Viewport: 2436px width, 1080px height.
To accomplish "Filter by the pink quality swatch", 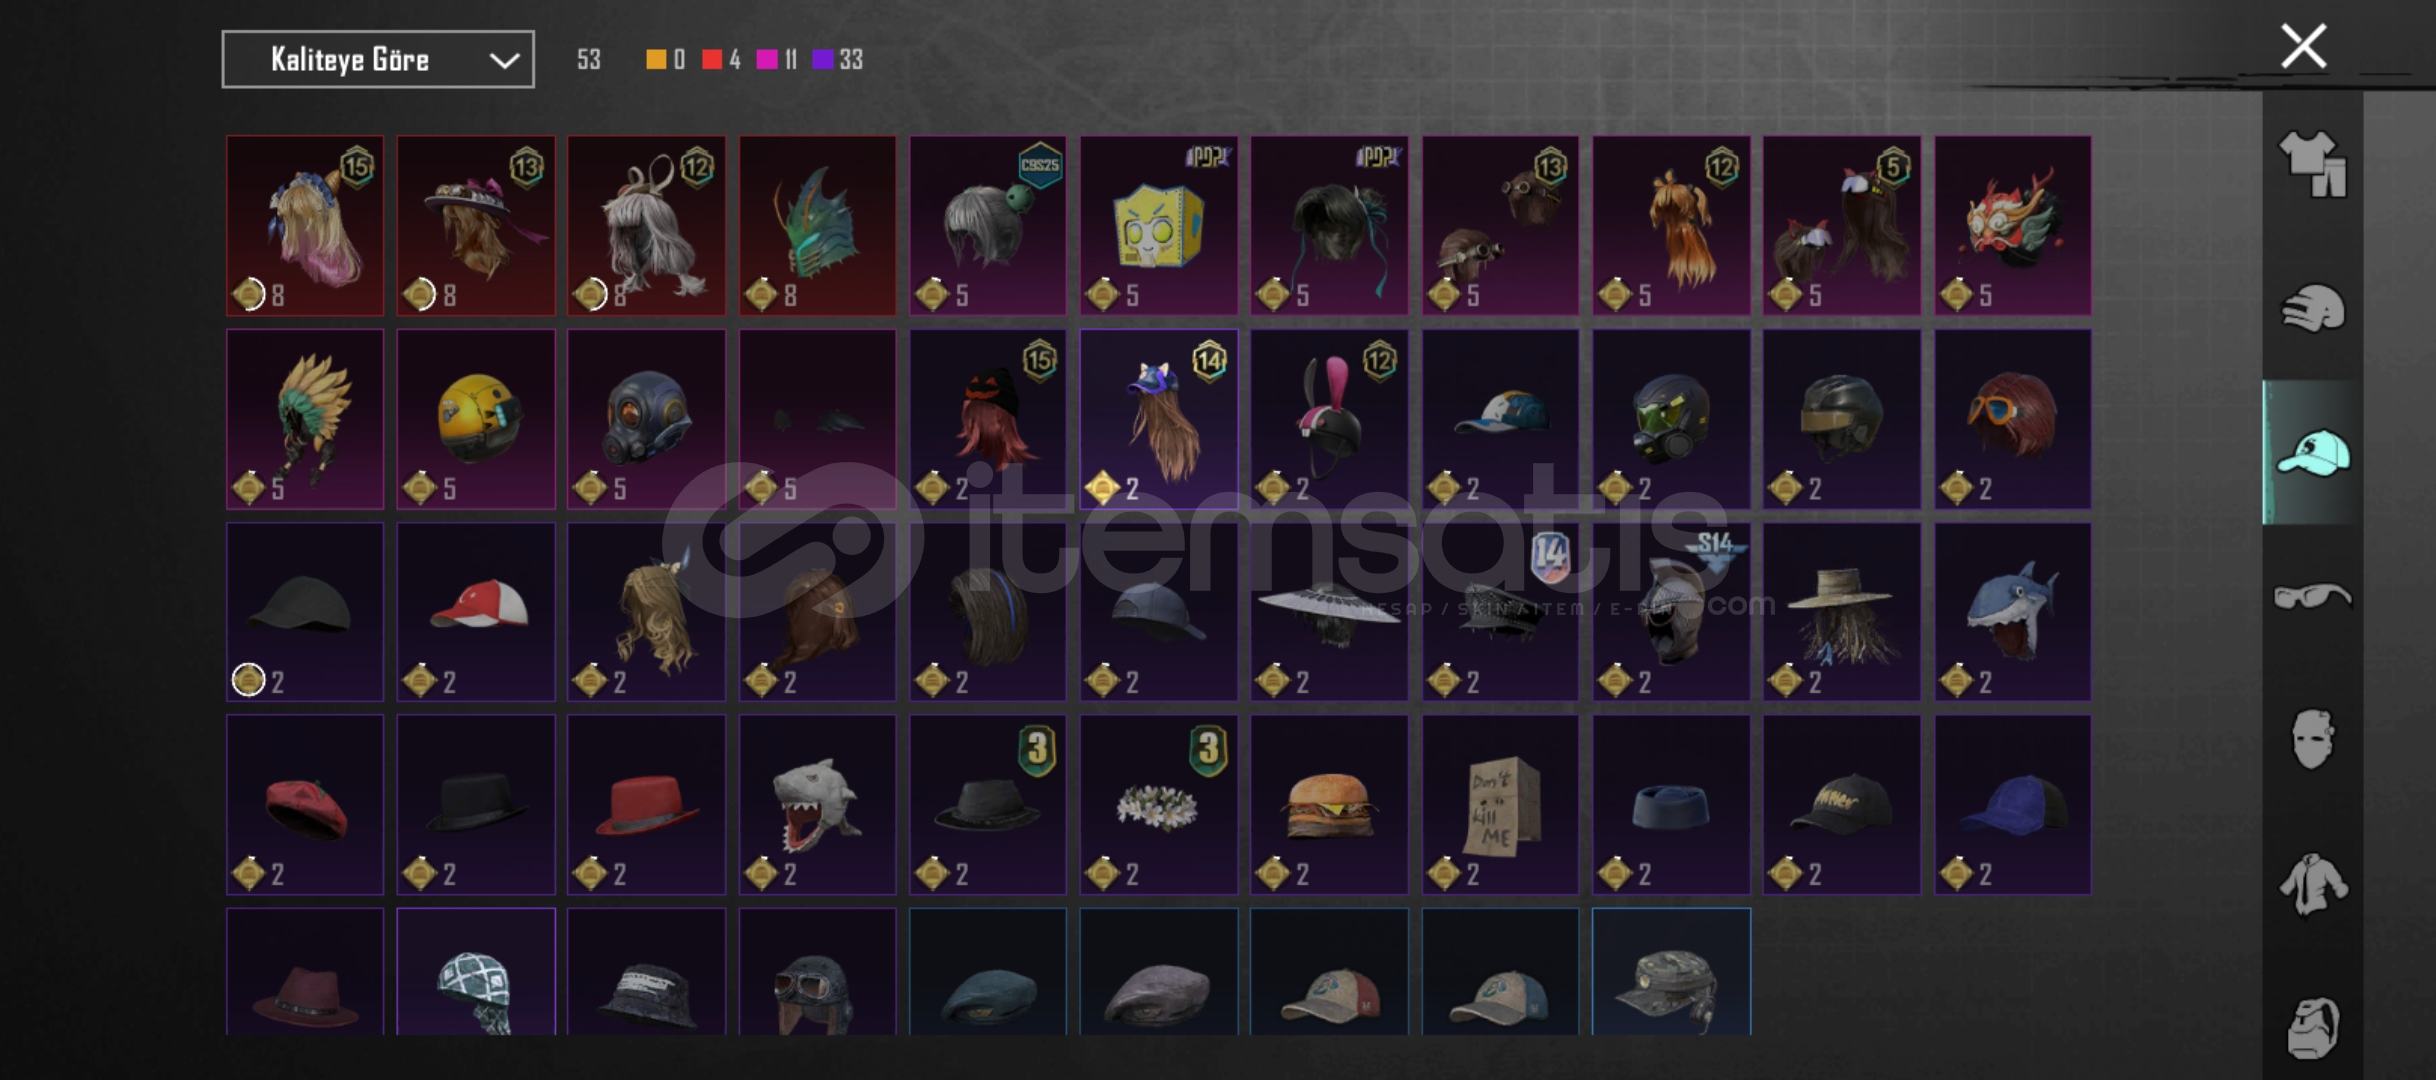I will 768,60.
